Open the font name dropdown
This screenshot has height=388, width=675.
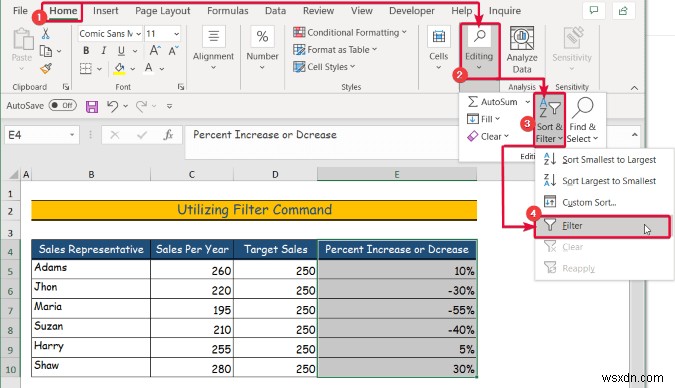(x=139, y=34)
